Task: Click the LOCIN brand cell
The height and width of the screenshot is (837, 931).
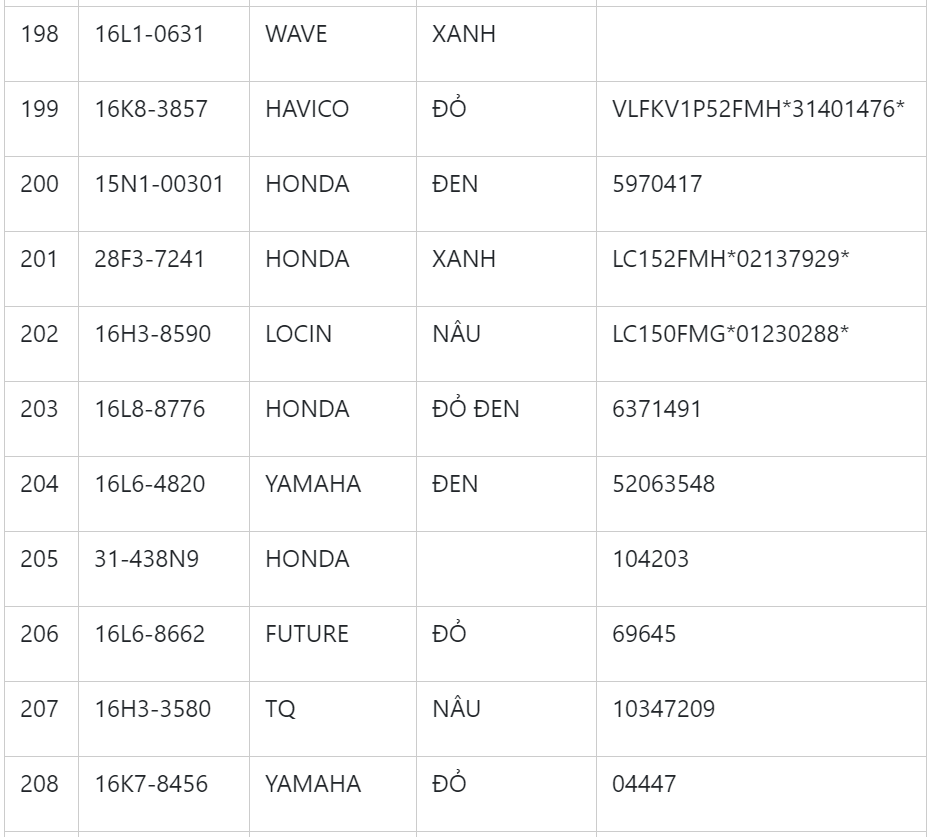Action: click(x=298, y=335)
